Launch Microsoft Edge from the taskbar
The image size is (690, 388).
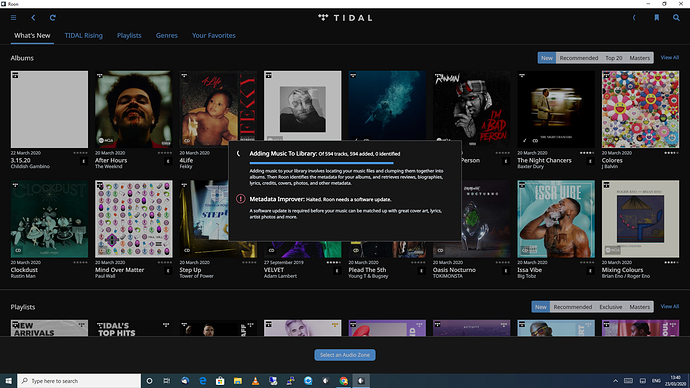coord(202,381)
